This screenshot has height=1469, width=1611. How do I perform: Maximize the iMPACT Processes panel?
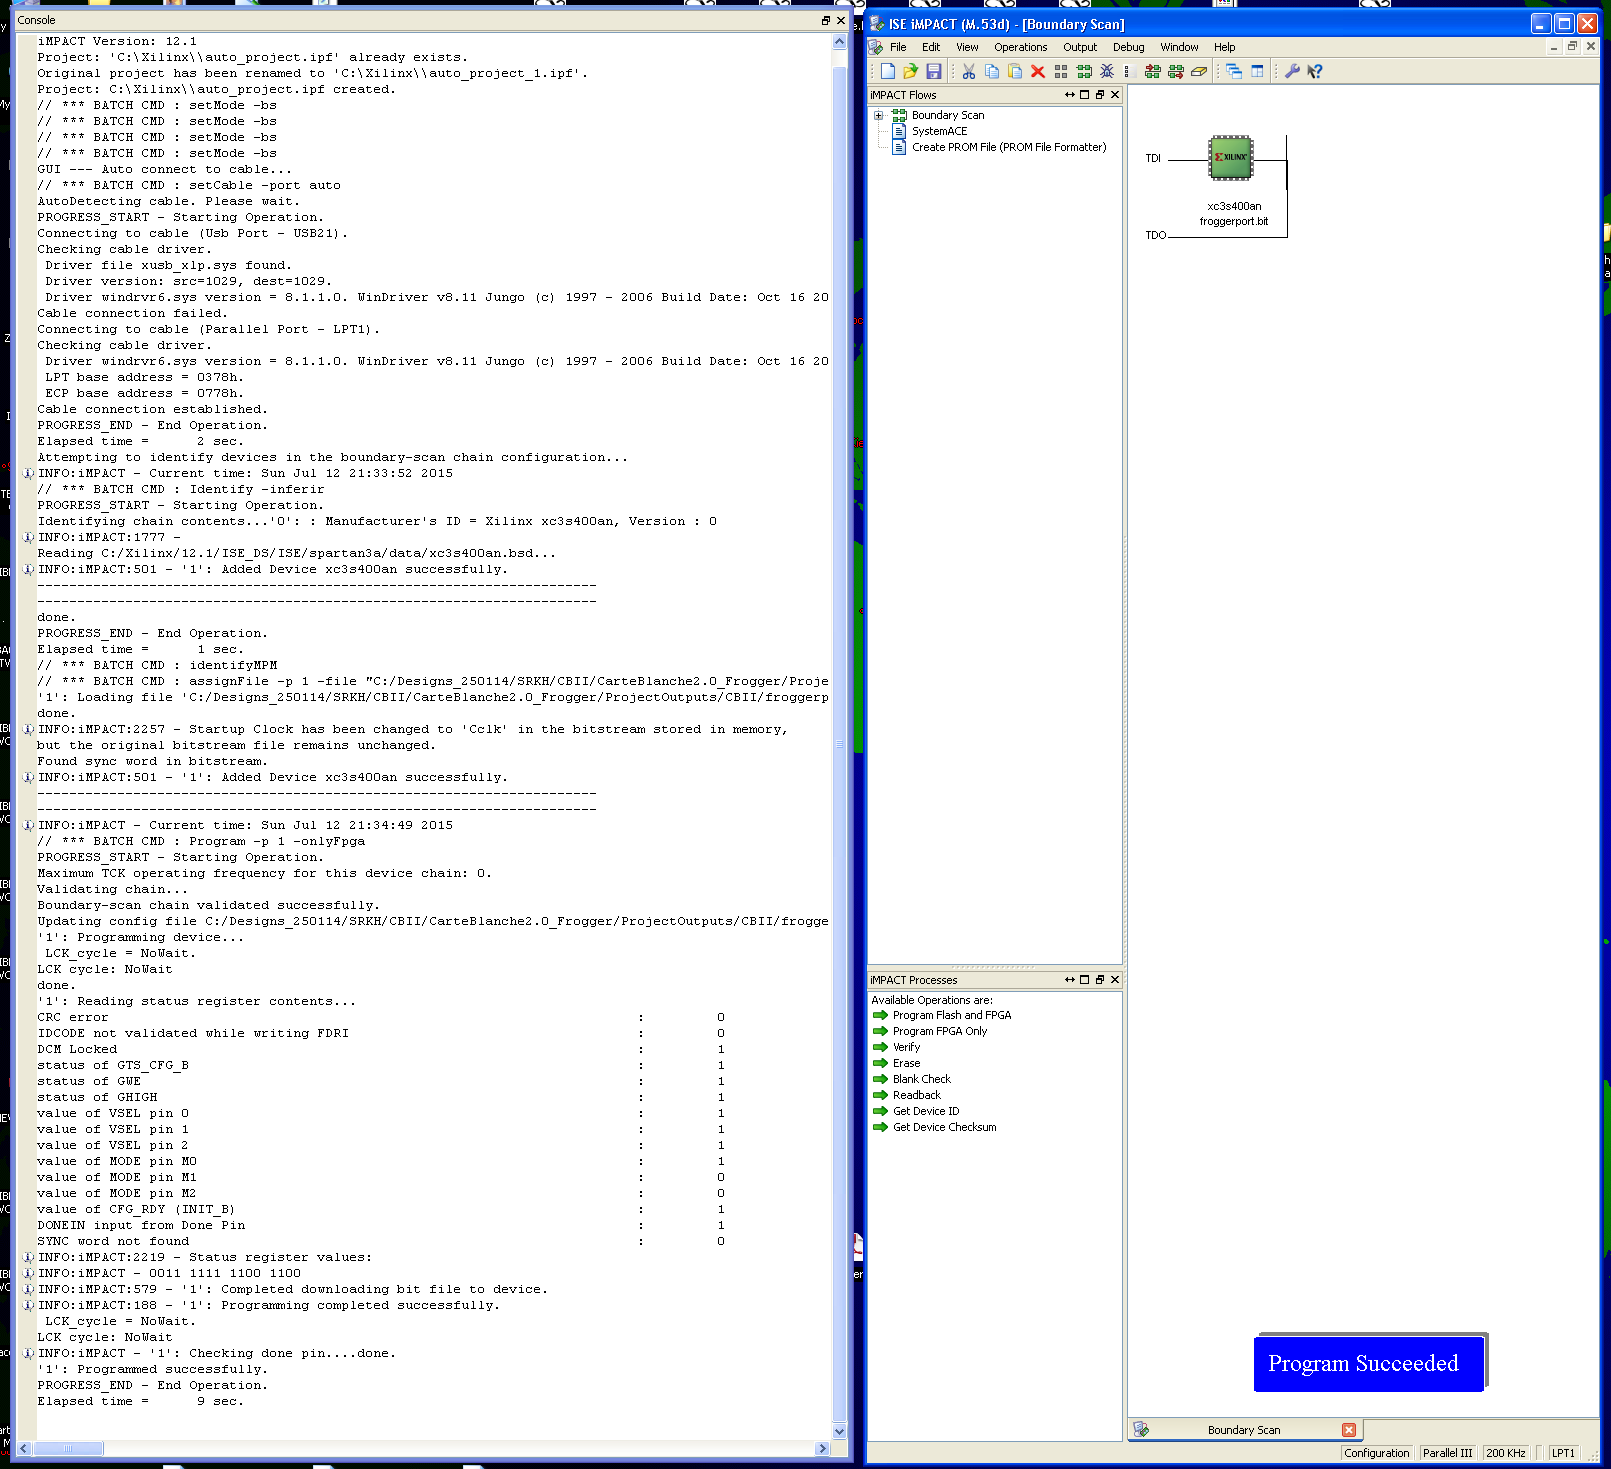click(1084, 980)
